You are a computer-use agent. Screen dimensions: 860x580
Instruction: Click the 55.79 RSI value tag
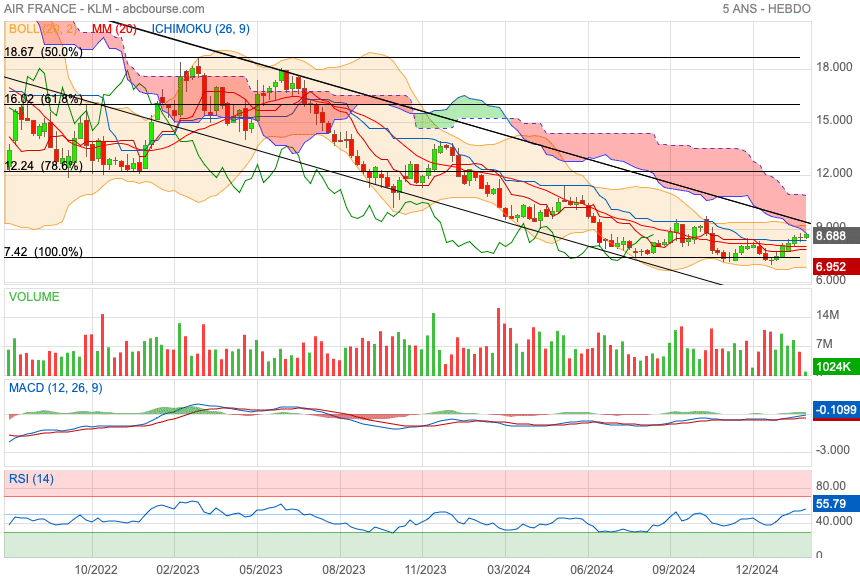coord(832,506)
